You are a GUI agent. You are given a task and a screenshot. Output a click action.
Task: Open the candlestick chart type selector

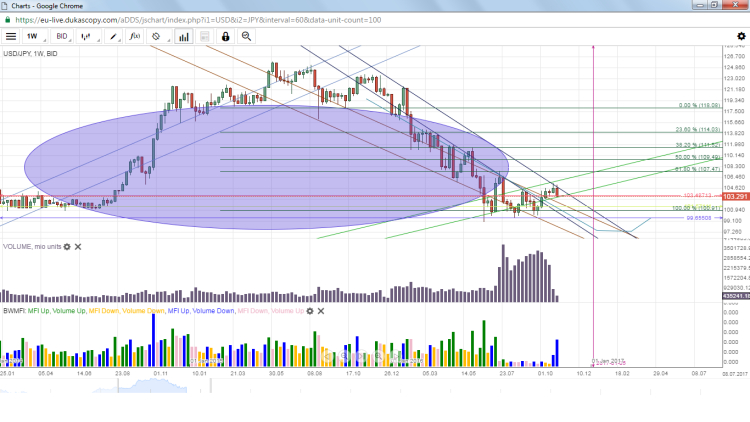(x=90, y=36)
